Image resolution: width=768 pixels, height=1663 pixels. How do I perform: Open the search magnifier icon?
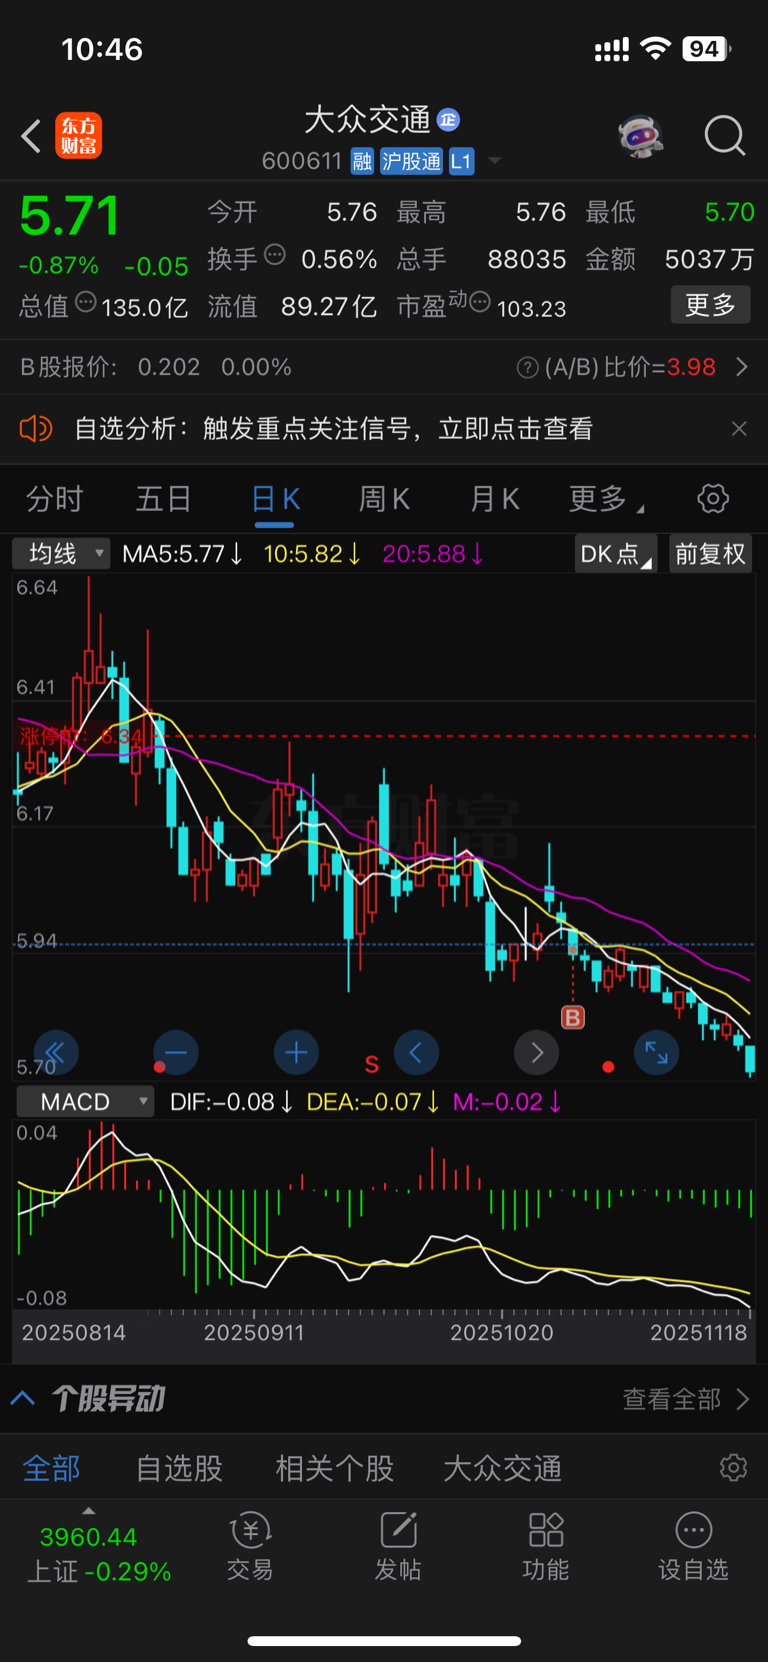[x=725, y=136]
